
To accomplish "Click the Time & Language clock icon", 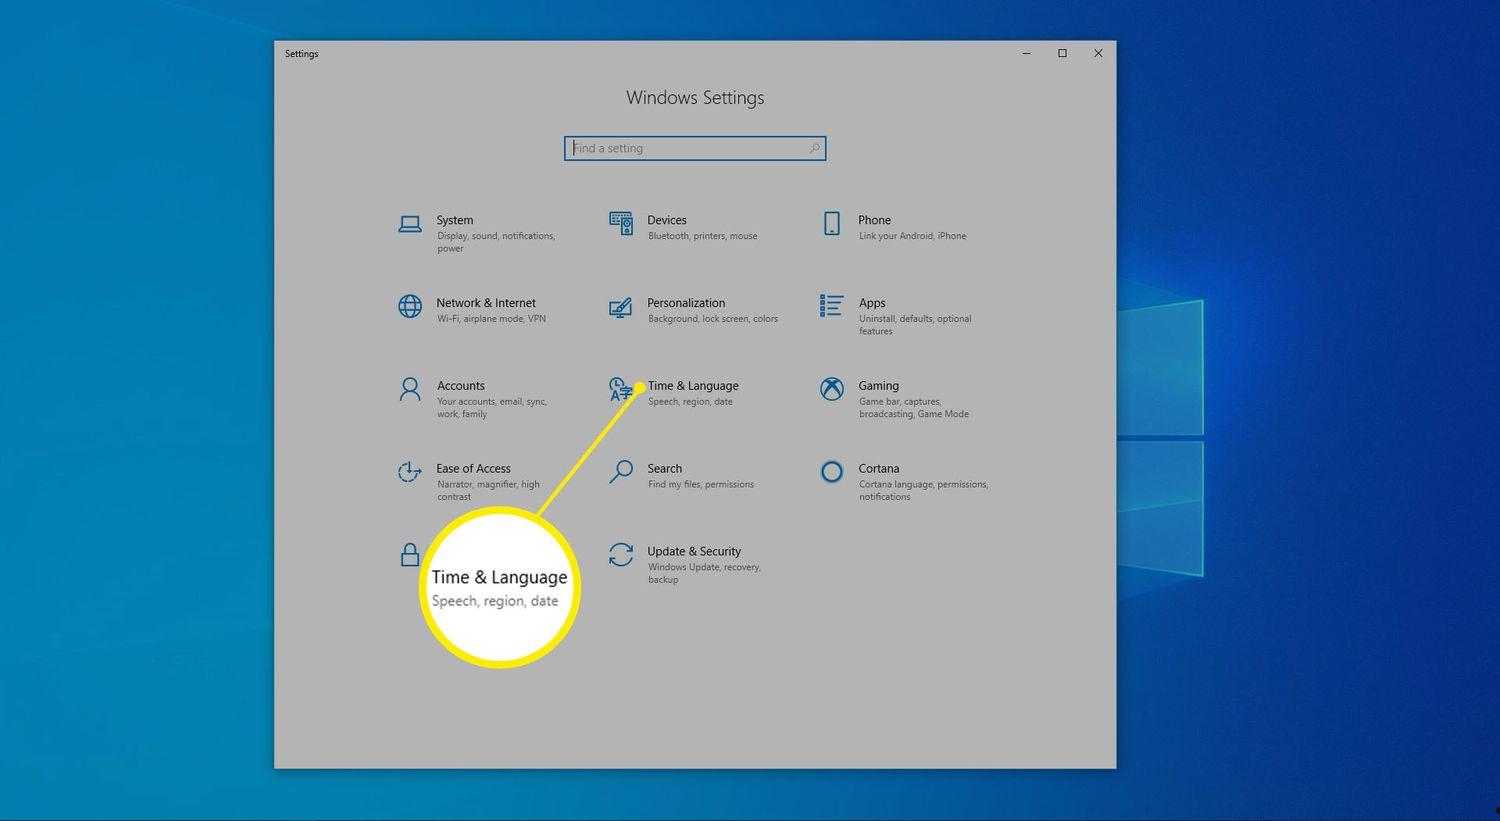I will (621, 389).
